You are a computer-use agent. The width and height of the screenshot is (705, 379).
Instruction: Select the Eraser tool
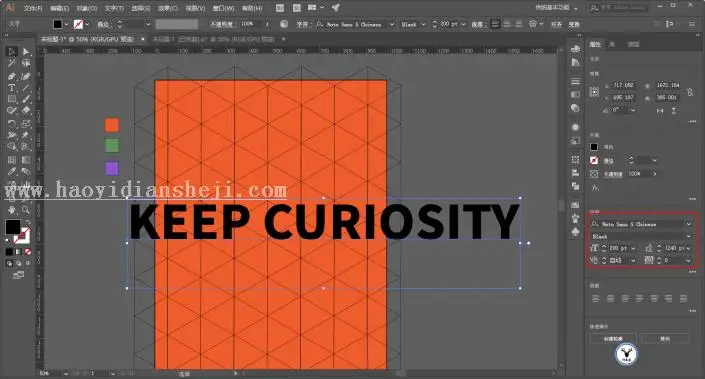tap(26, 111)
